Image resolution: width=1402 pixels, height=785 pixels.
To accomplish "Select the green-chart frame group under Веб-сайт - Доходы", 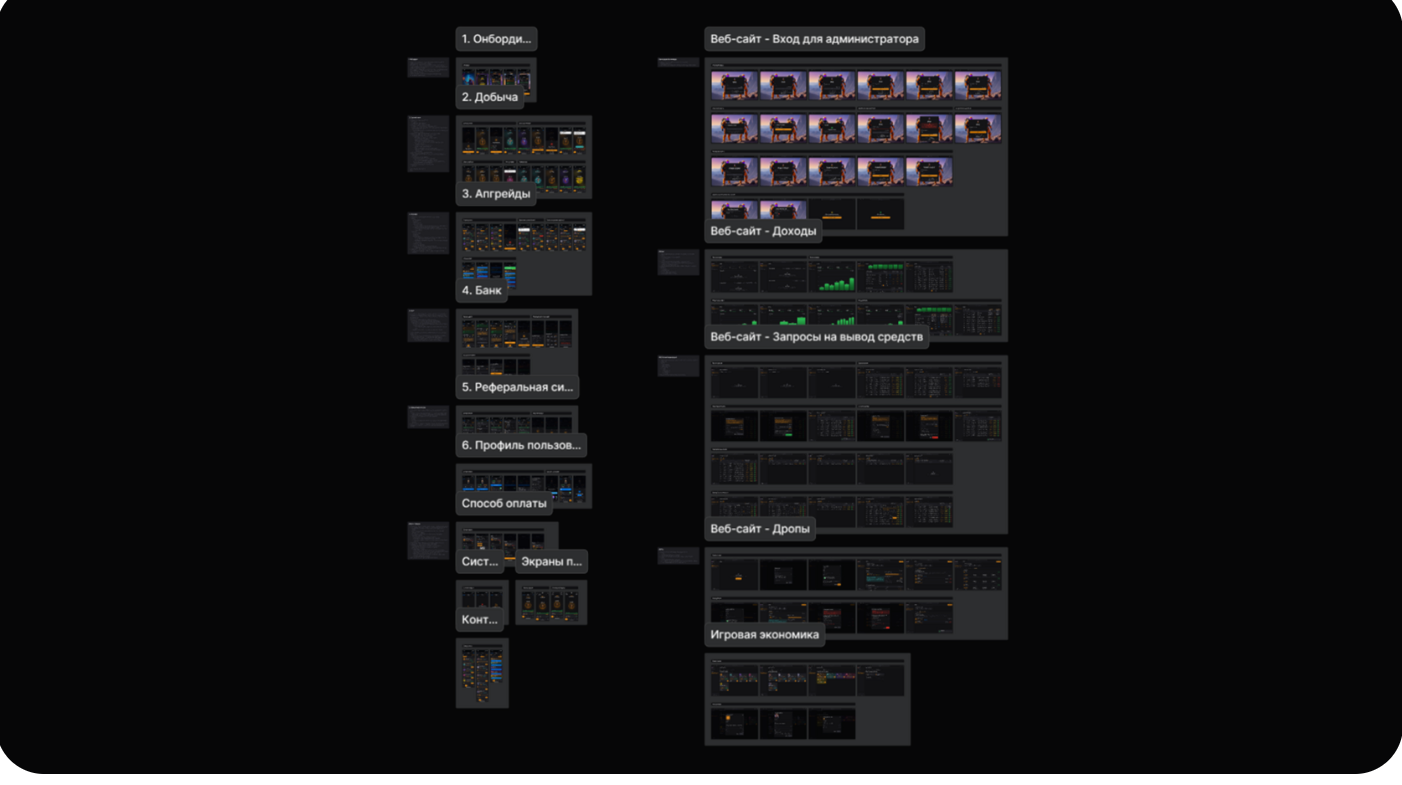I will [x=856, y=296].
